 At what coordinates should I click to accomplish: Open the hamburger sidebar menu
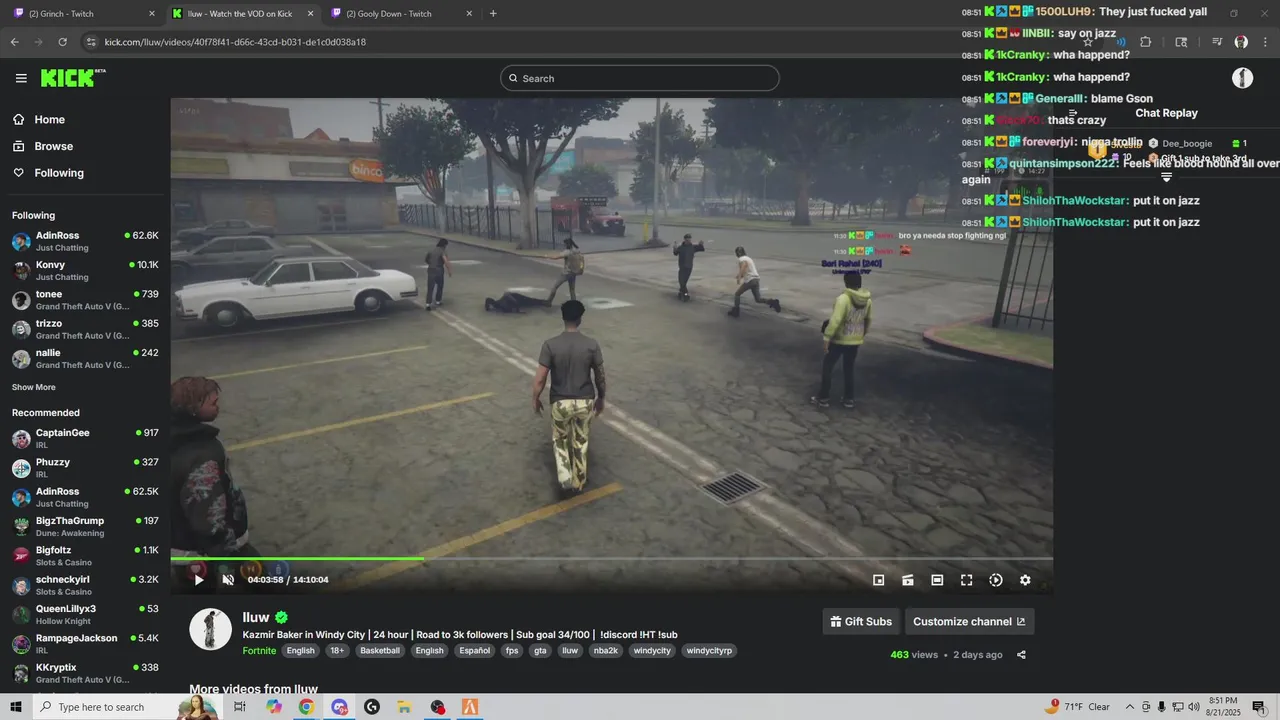(21, 78)
